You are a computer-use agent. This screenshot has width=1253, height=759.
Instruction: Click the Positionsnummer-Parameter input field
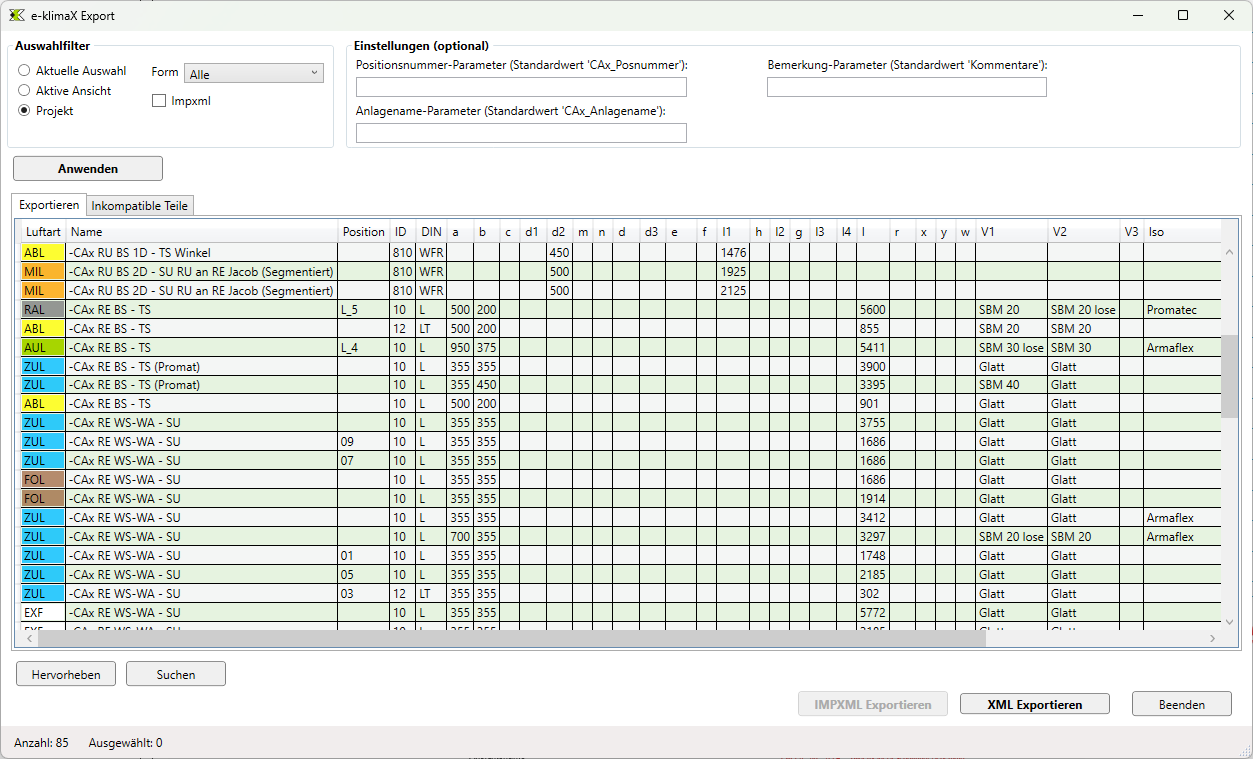[x=521, y=87]
